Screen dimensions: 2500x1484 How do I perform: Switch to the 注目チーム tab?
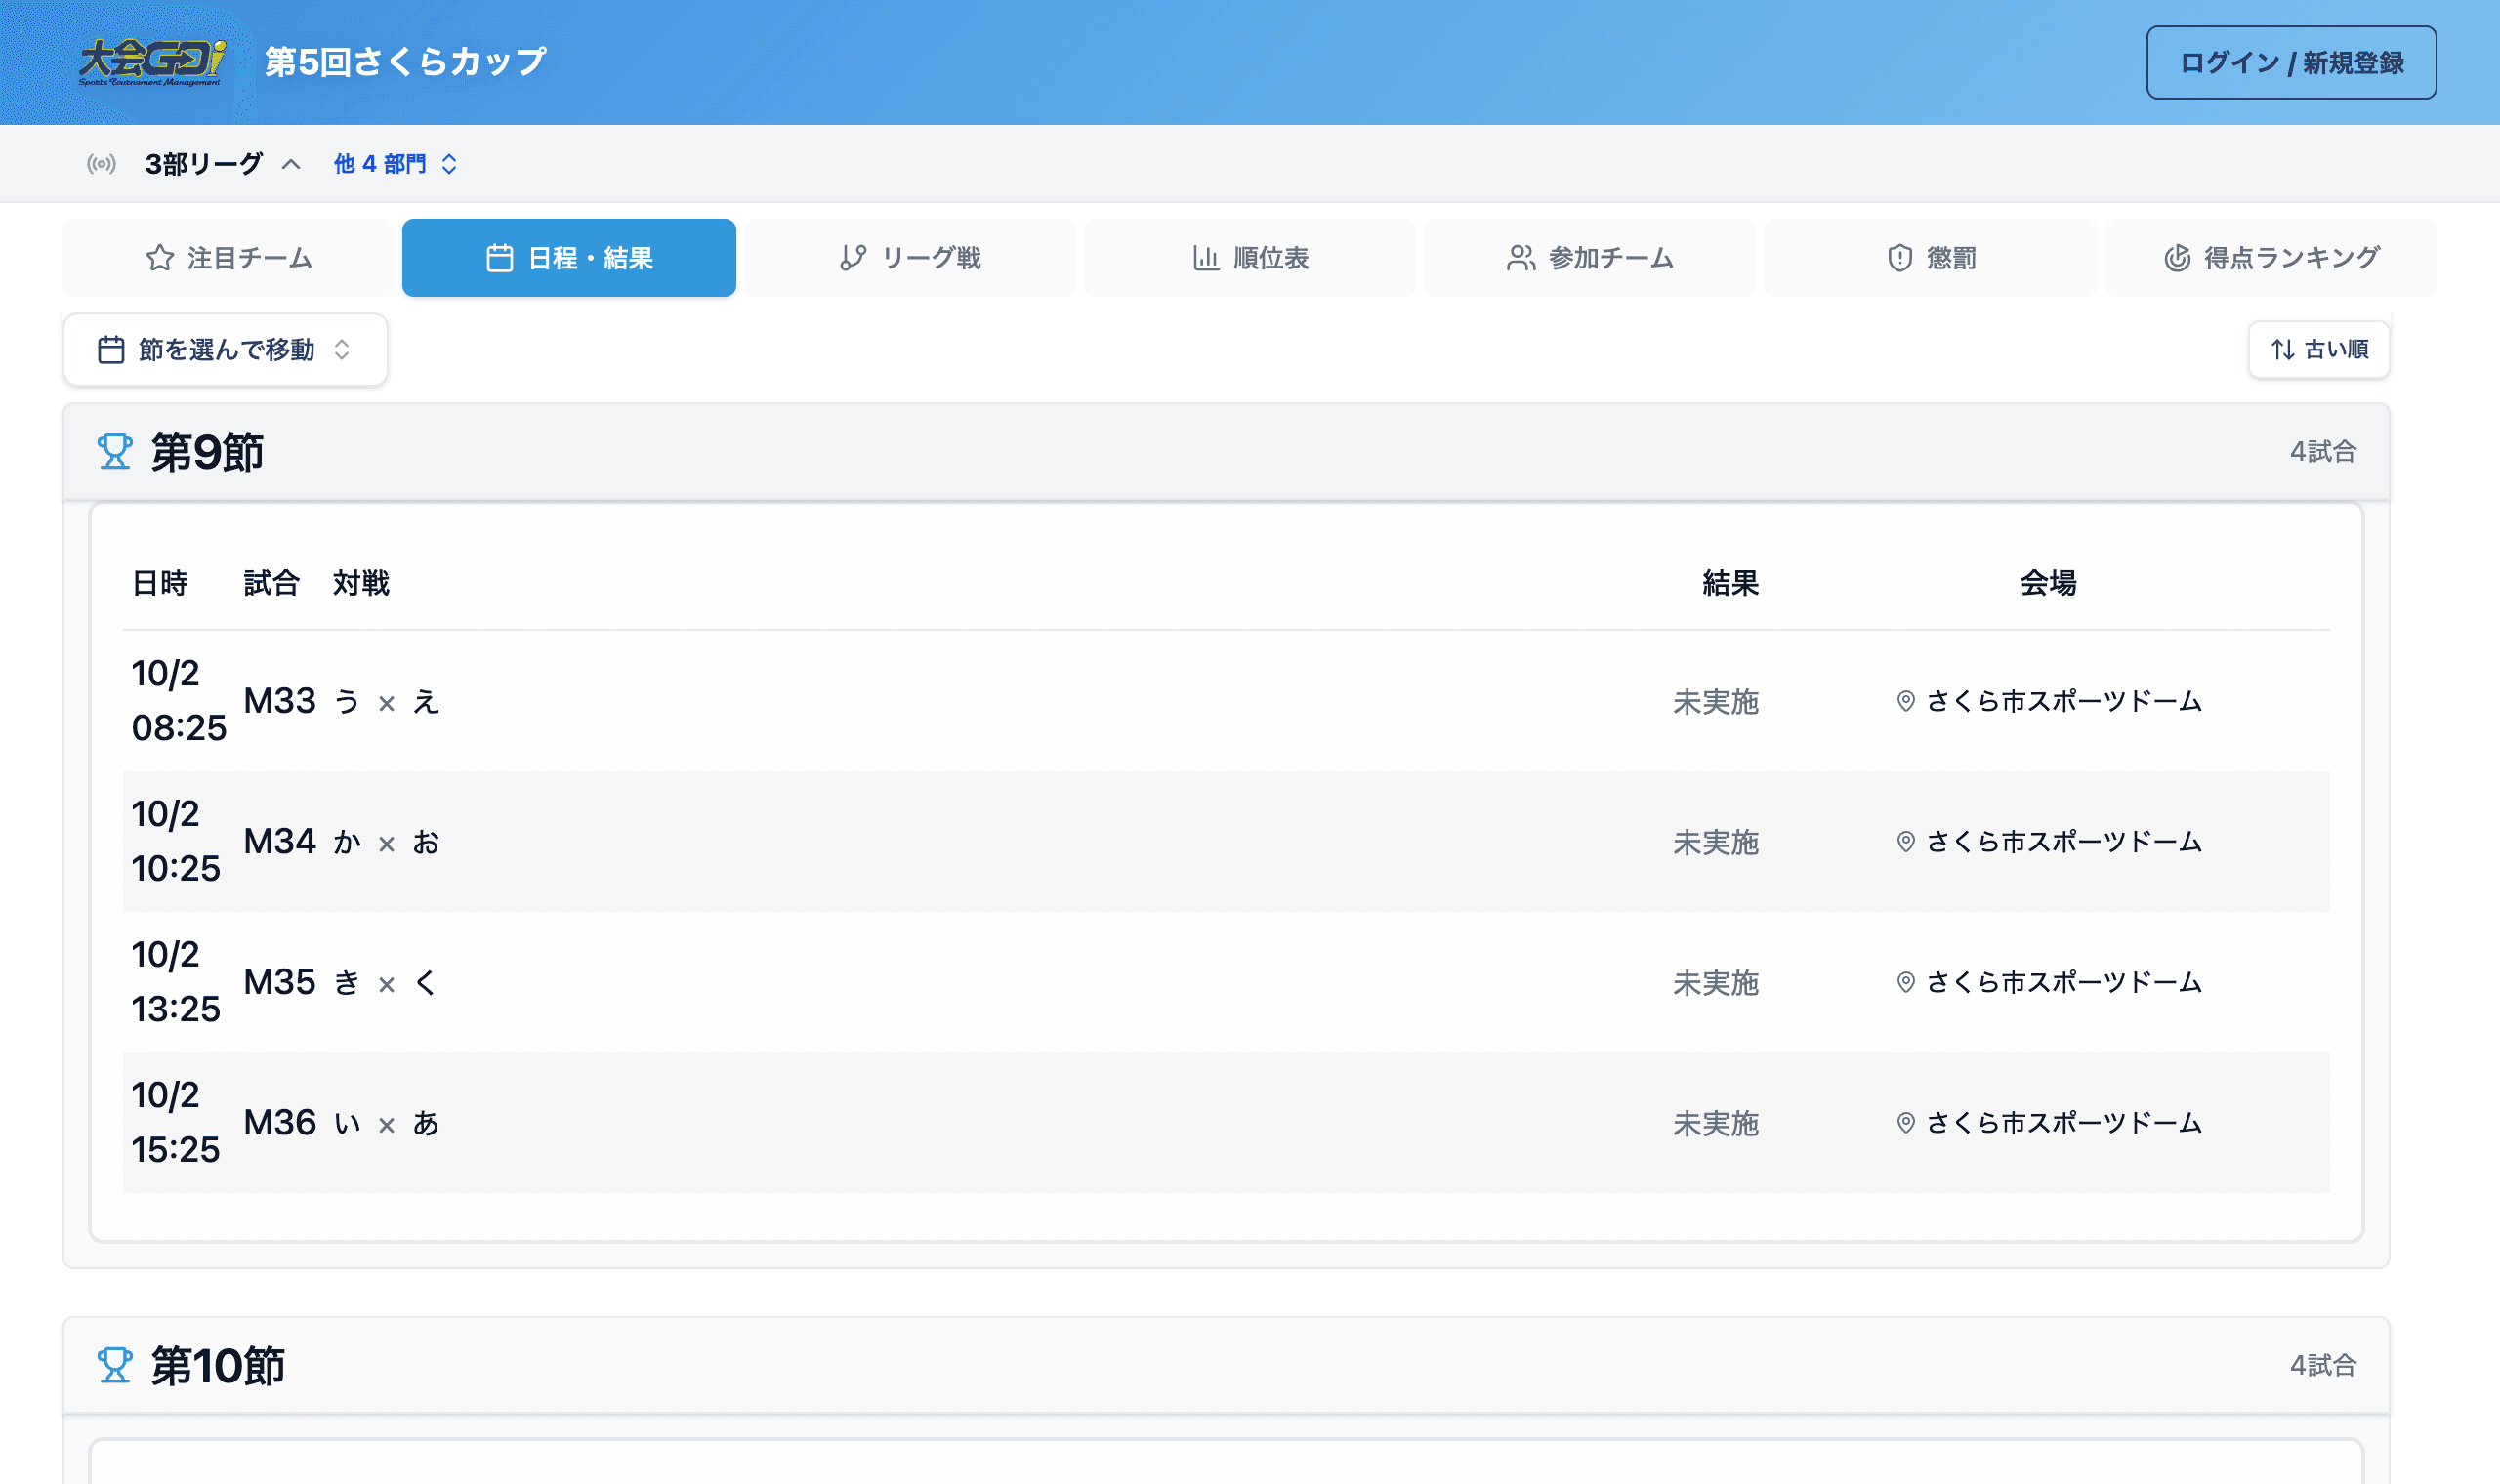point(229,258)
